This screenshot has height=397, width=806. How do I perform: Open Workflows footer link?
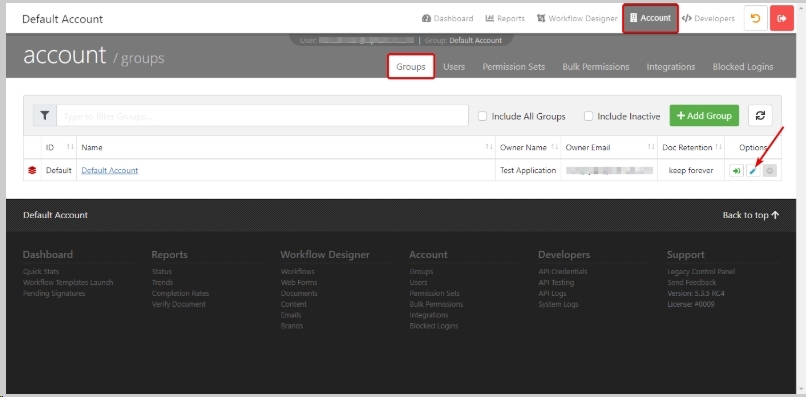pyautogui.click(x=298, y=272)
